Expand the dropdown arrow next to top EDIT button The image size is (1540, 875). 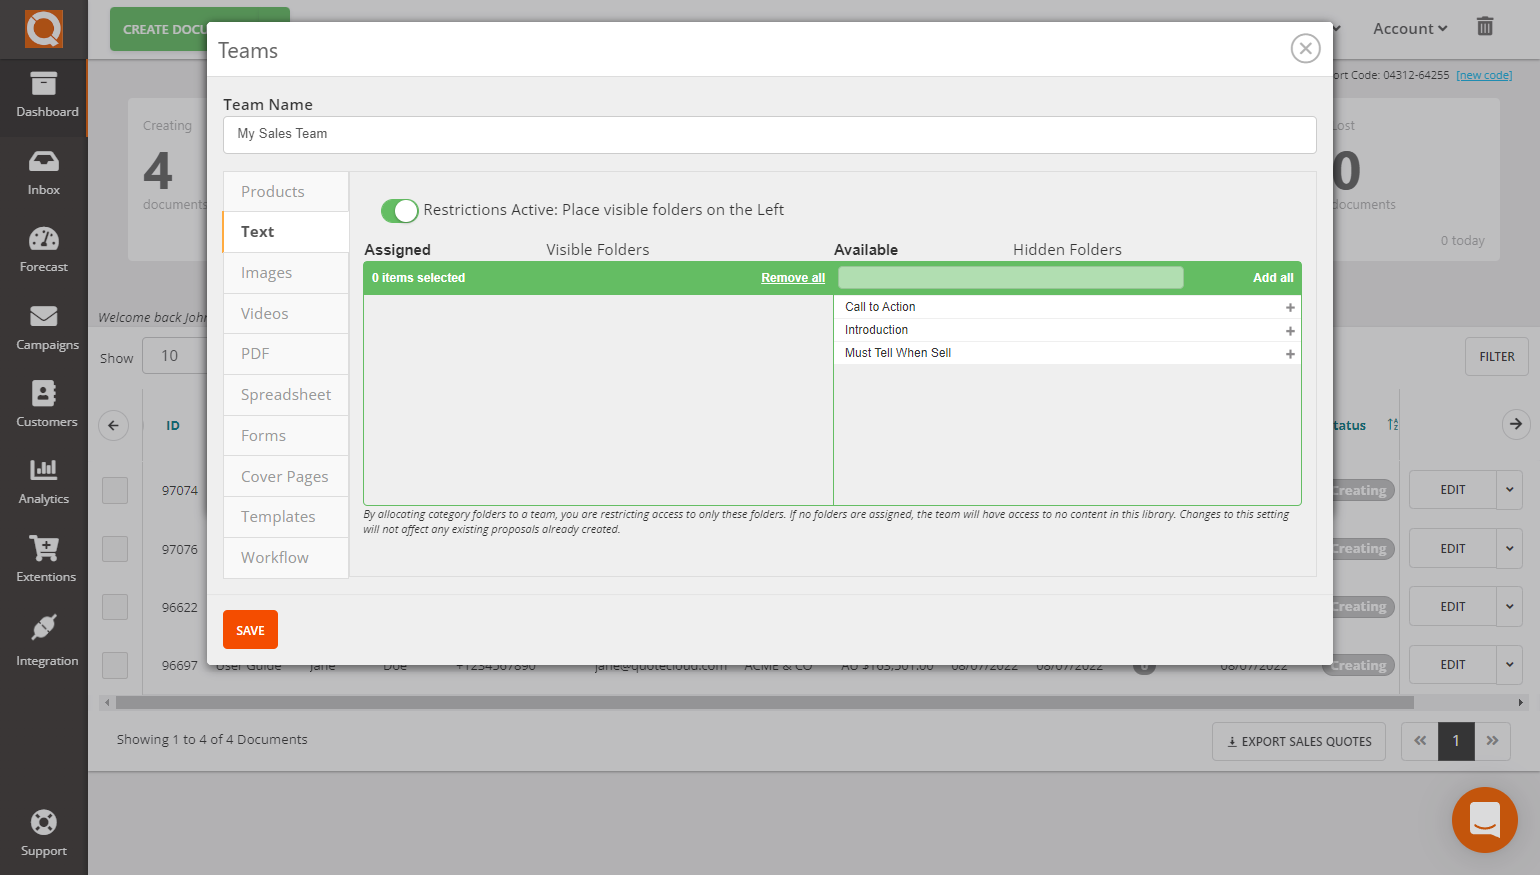tap(1510, 490)
